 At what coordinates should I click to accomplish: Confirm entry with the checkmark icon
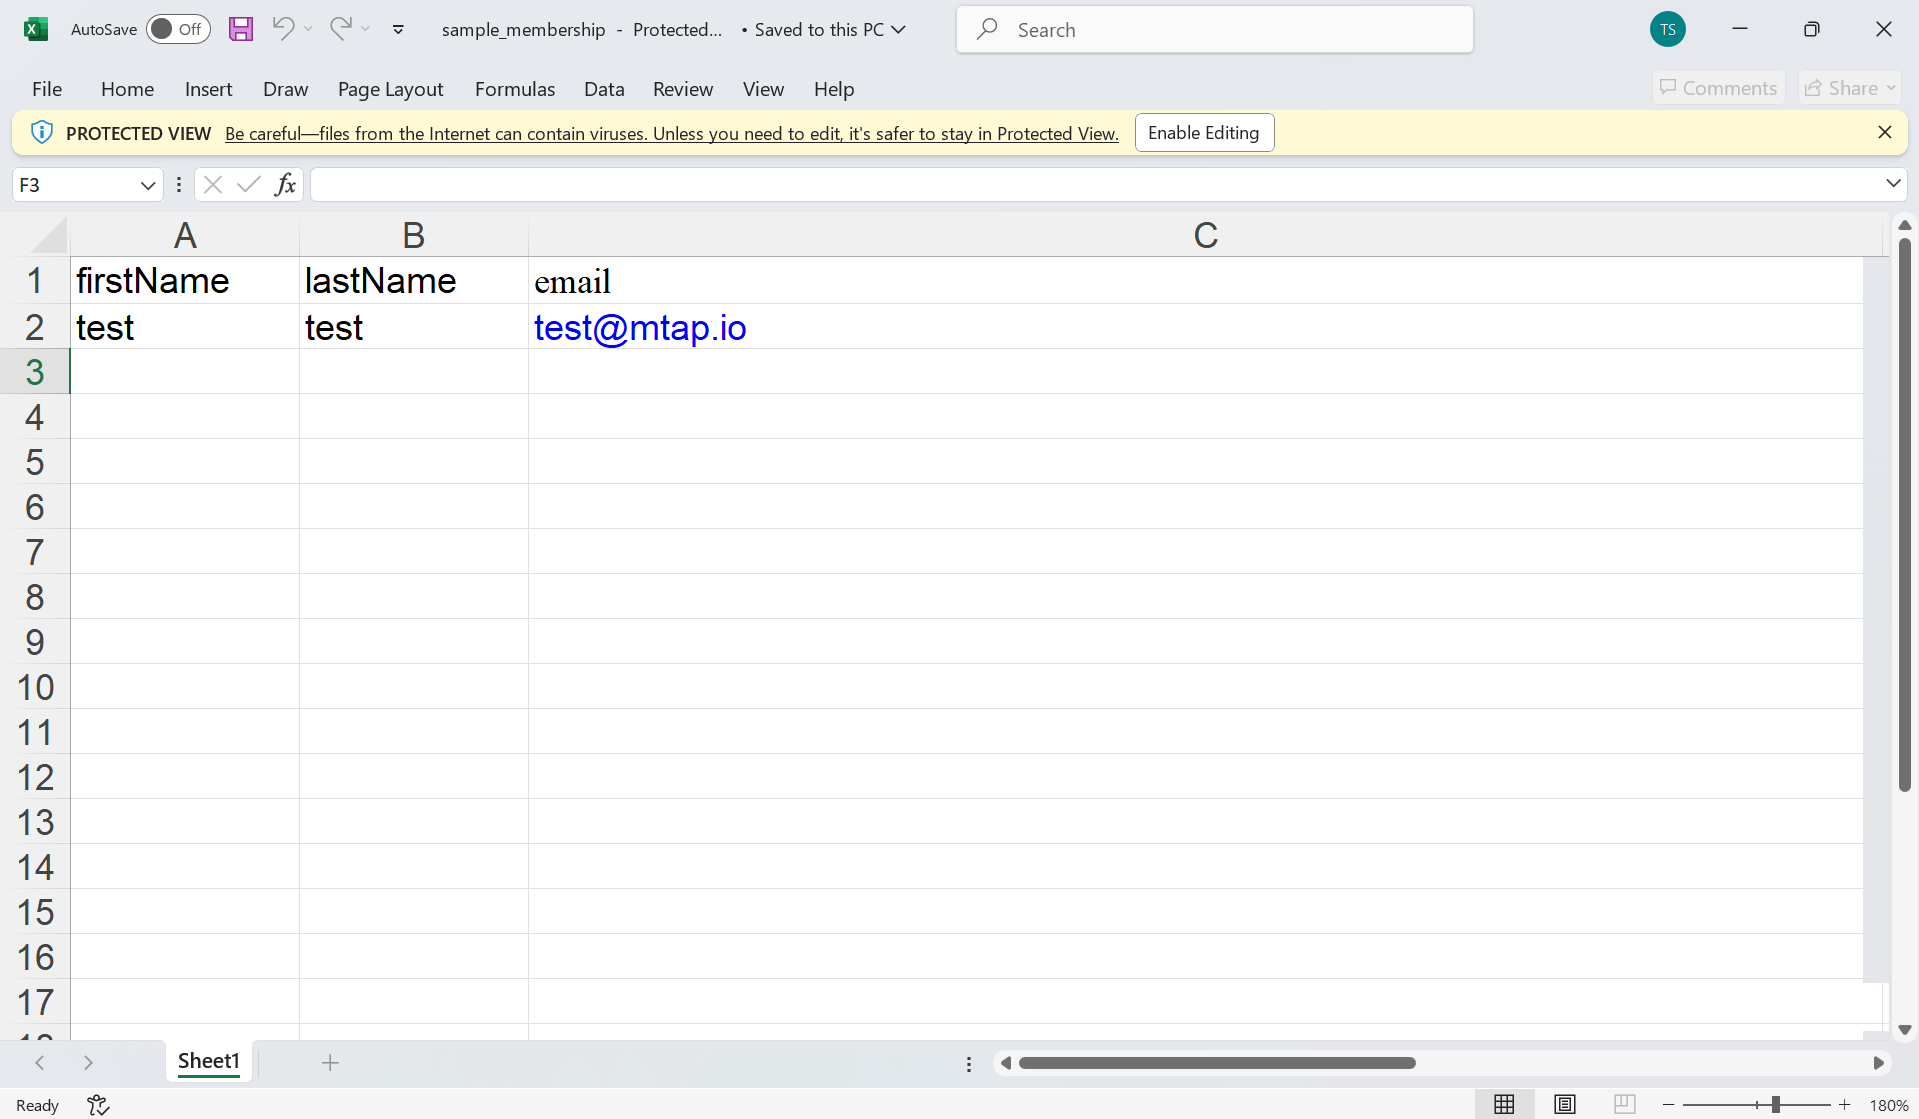[248, 184]
